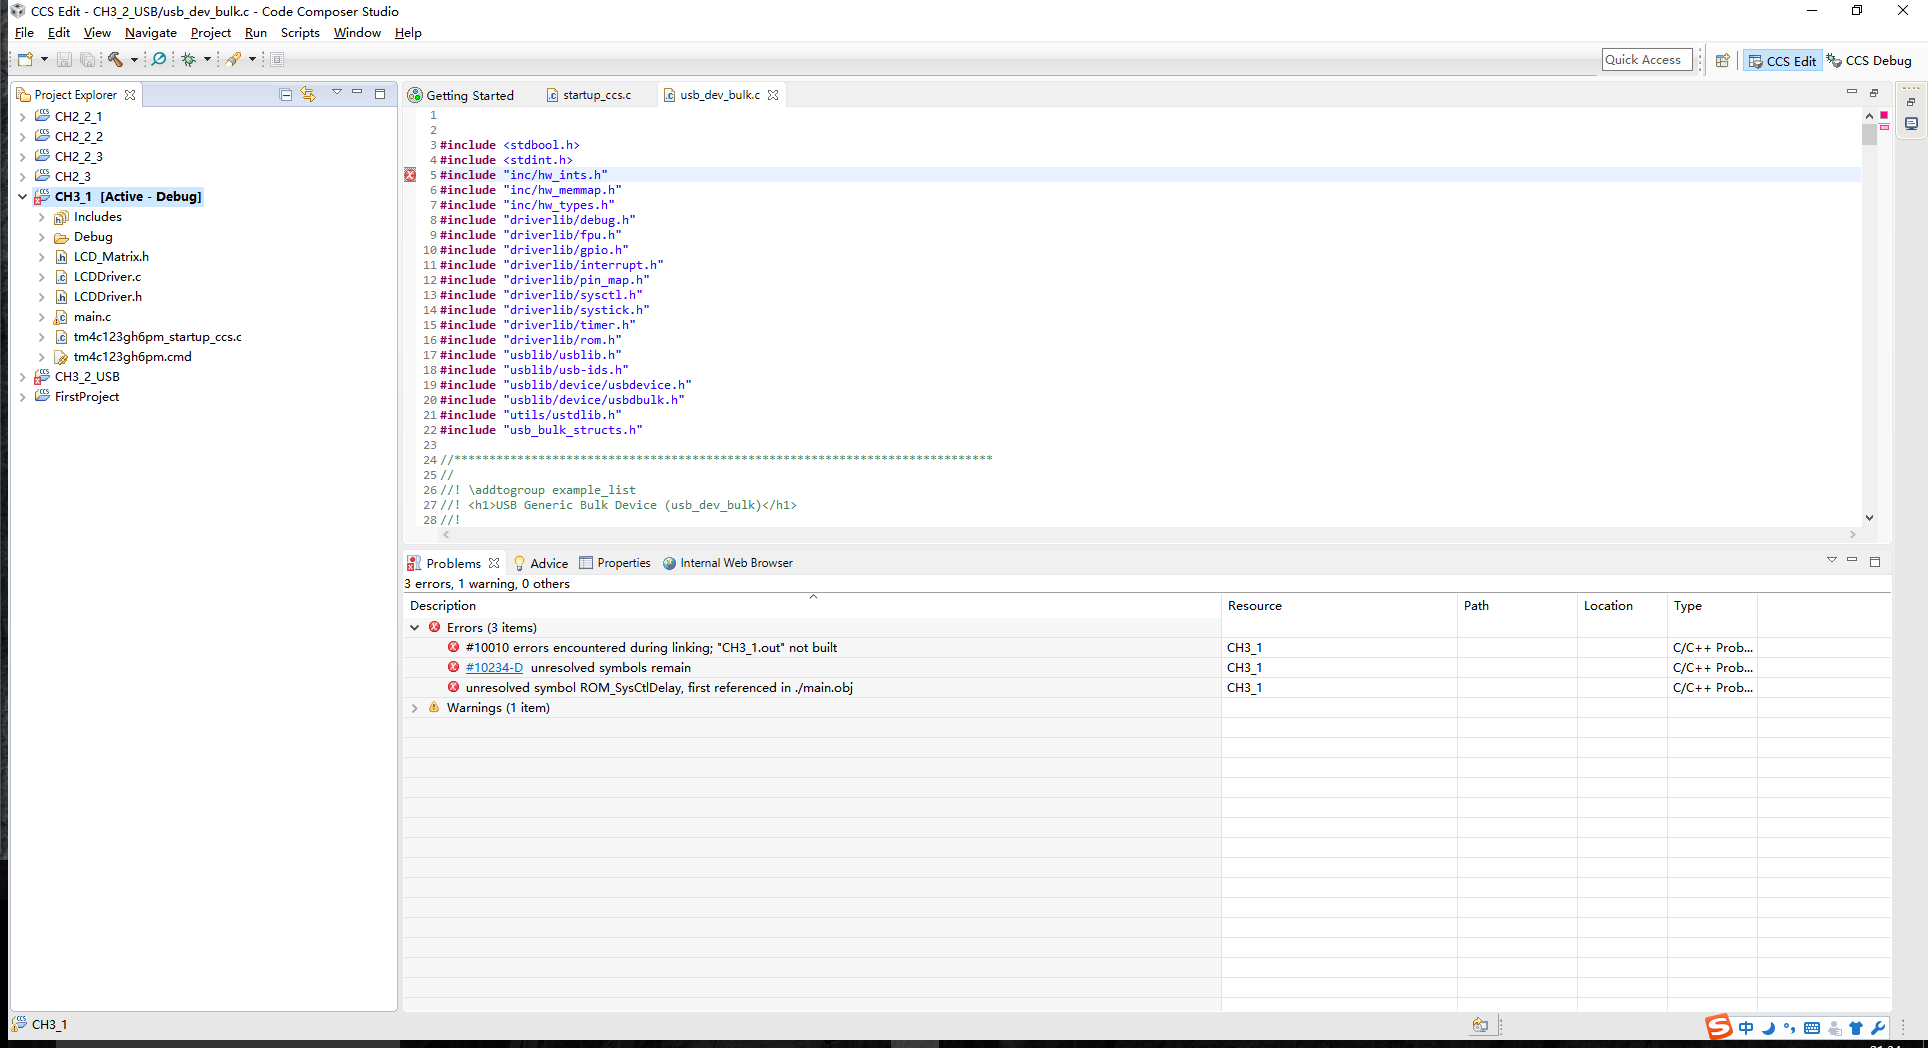Viewport: 1928px width, 1048px height.
Task: Open the Build hammer dropdown arrow
Action: click(134, 60)
